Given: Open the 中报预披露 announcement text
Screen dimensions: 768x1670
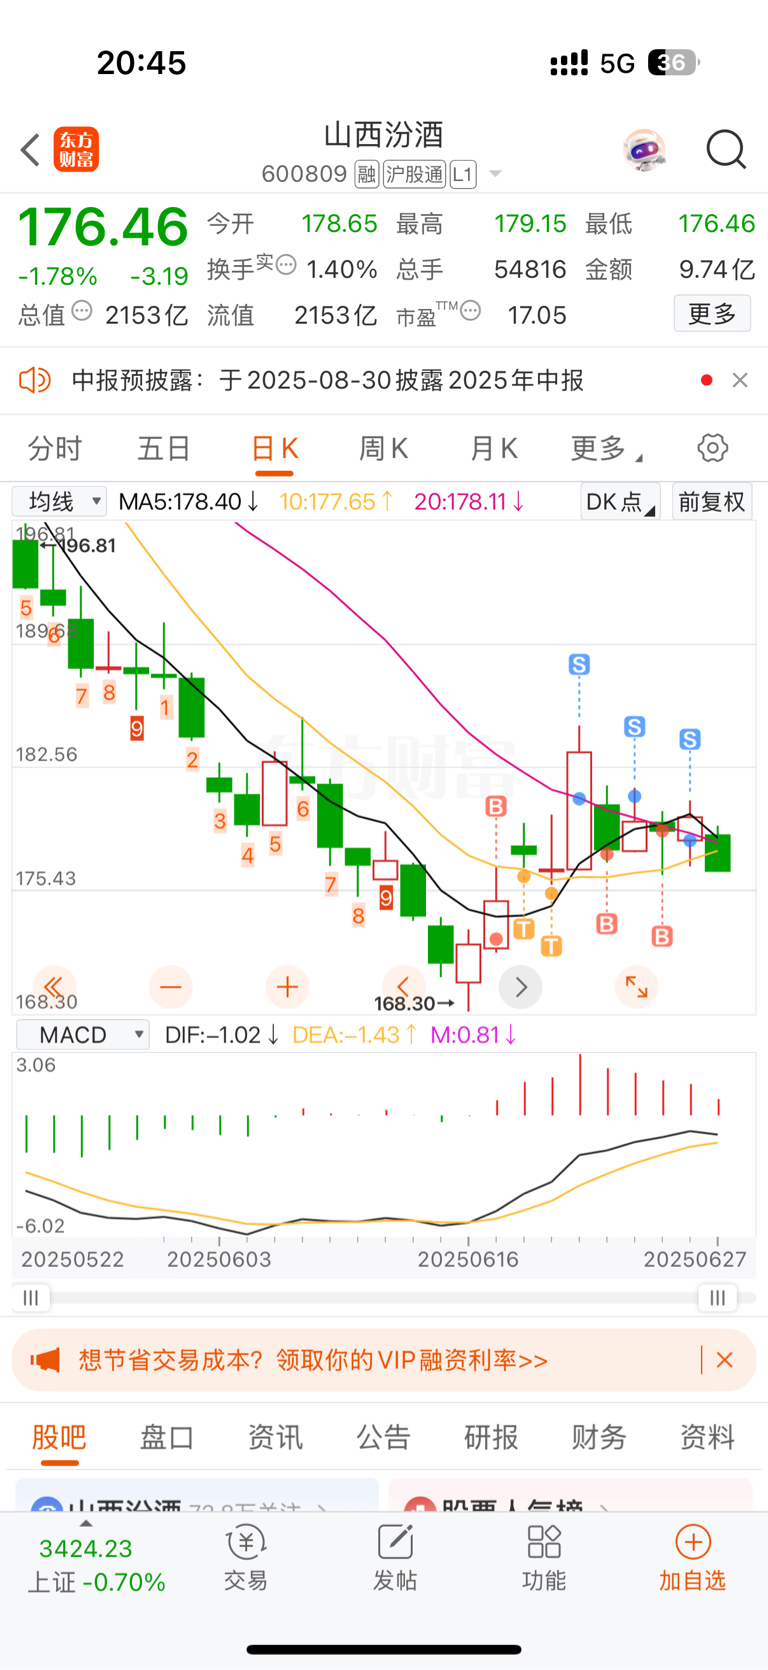Looking at the screenshot, I should pyautogui.click(x=328, y=380).
